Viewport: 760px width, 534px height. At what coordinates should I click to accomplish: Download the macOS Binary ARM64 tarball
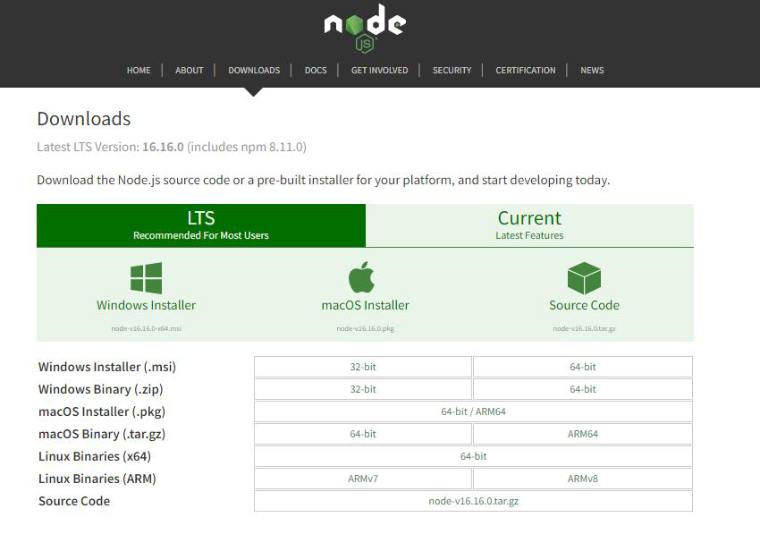click(x=583, y=434)
